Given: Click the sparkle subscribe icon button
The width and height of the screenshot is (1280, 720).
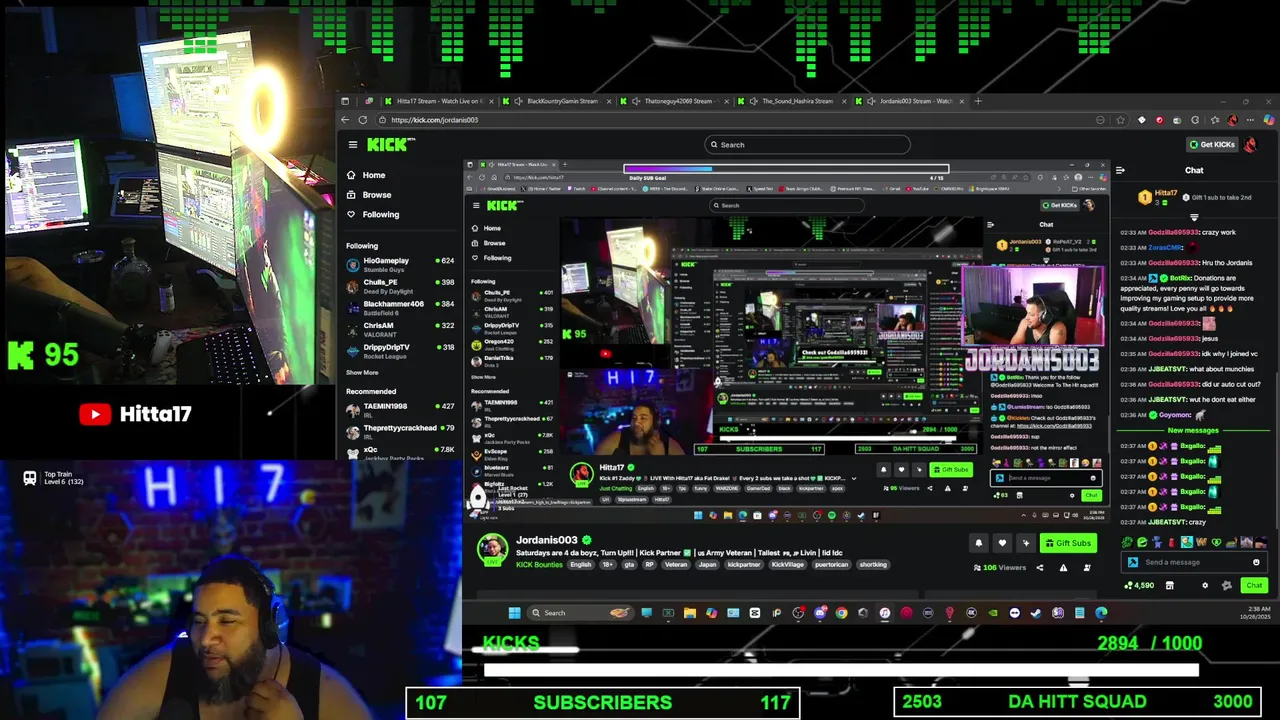Looking at the screenshot, I should pyautogui.click(x=1025, y=543).
